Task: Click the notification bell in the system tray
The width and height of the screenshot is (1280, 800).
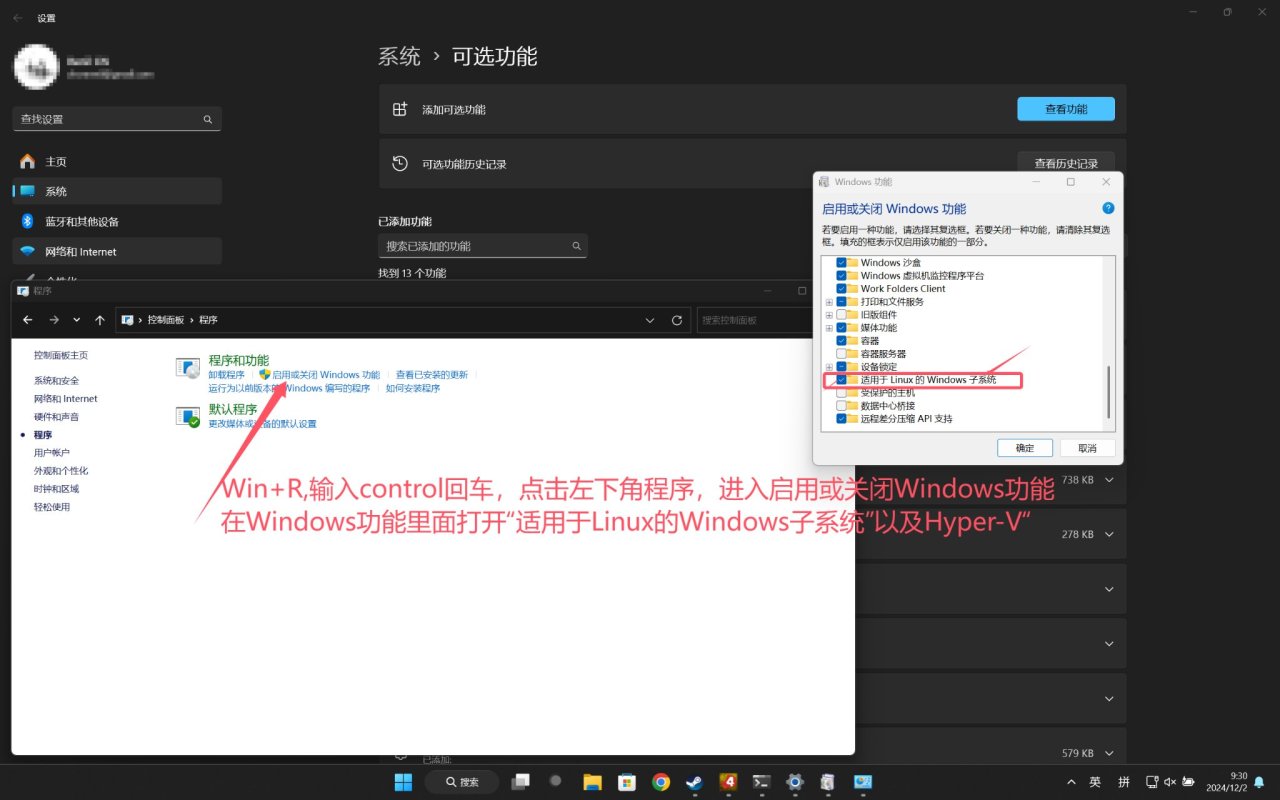Action: [x=1260, y=782]
